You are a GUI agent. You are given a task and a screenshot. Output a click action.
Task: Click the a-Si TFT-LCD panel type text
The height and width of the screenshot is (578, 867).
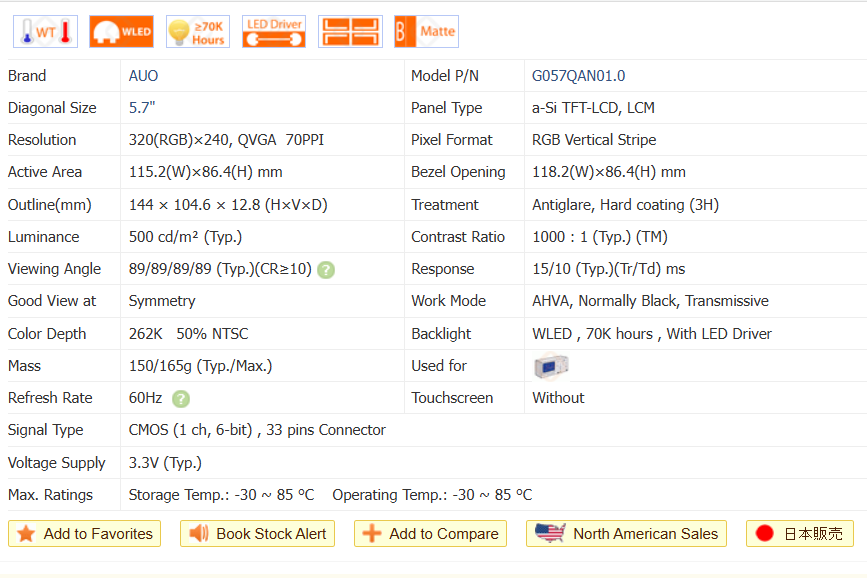click(x=593, y=108)
